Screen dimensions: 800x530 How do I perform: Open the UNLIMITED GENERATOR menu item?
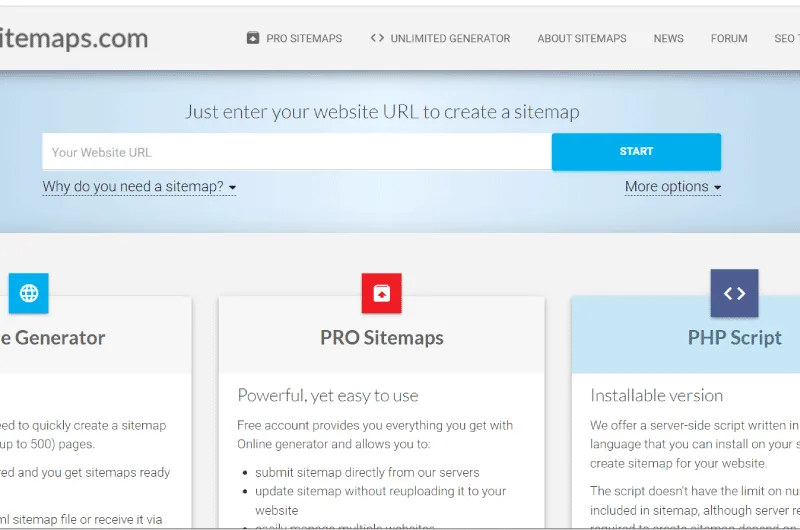click(x=450, y=39)
